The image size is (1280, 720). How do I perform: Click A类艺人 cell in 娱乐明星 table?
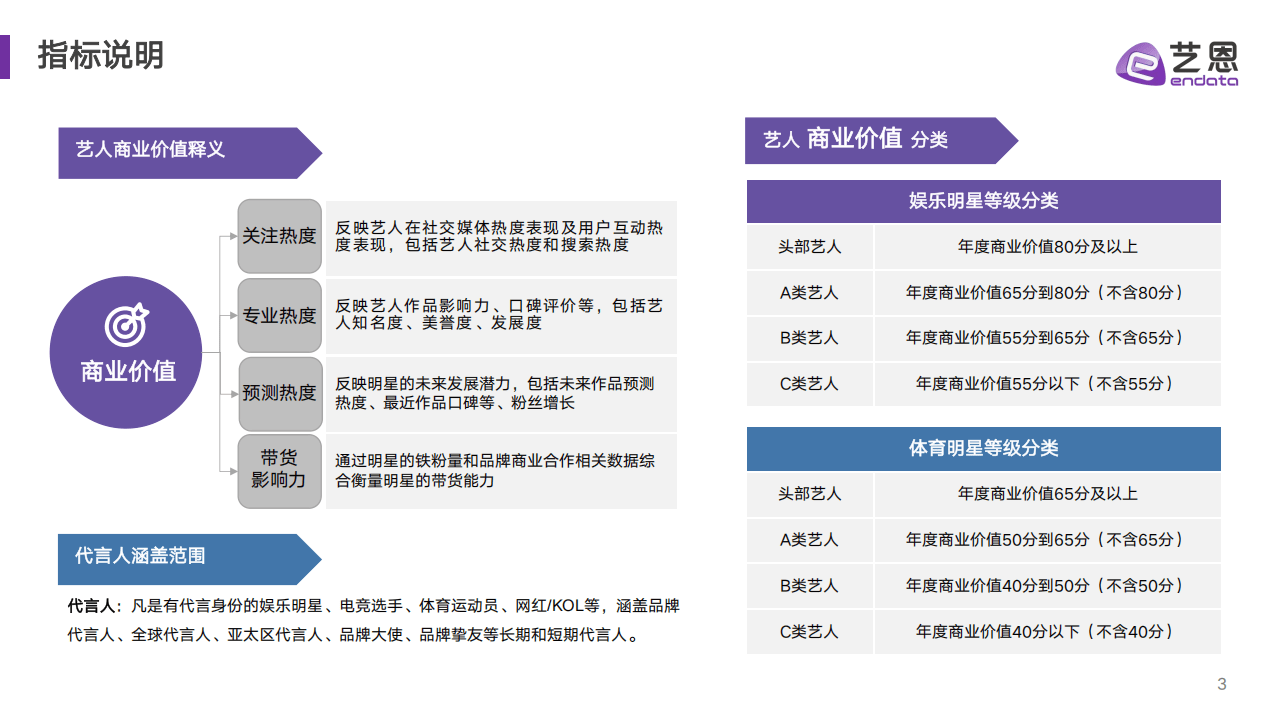click(810, 293)
